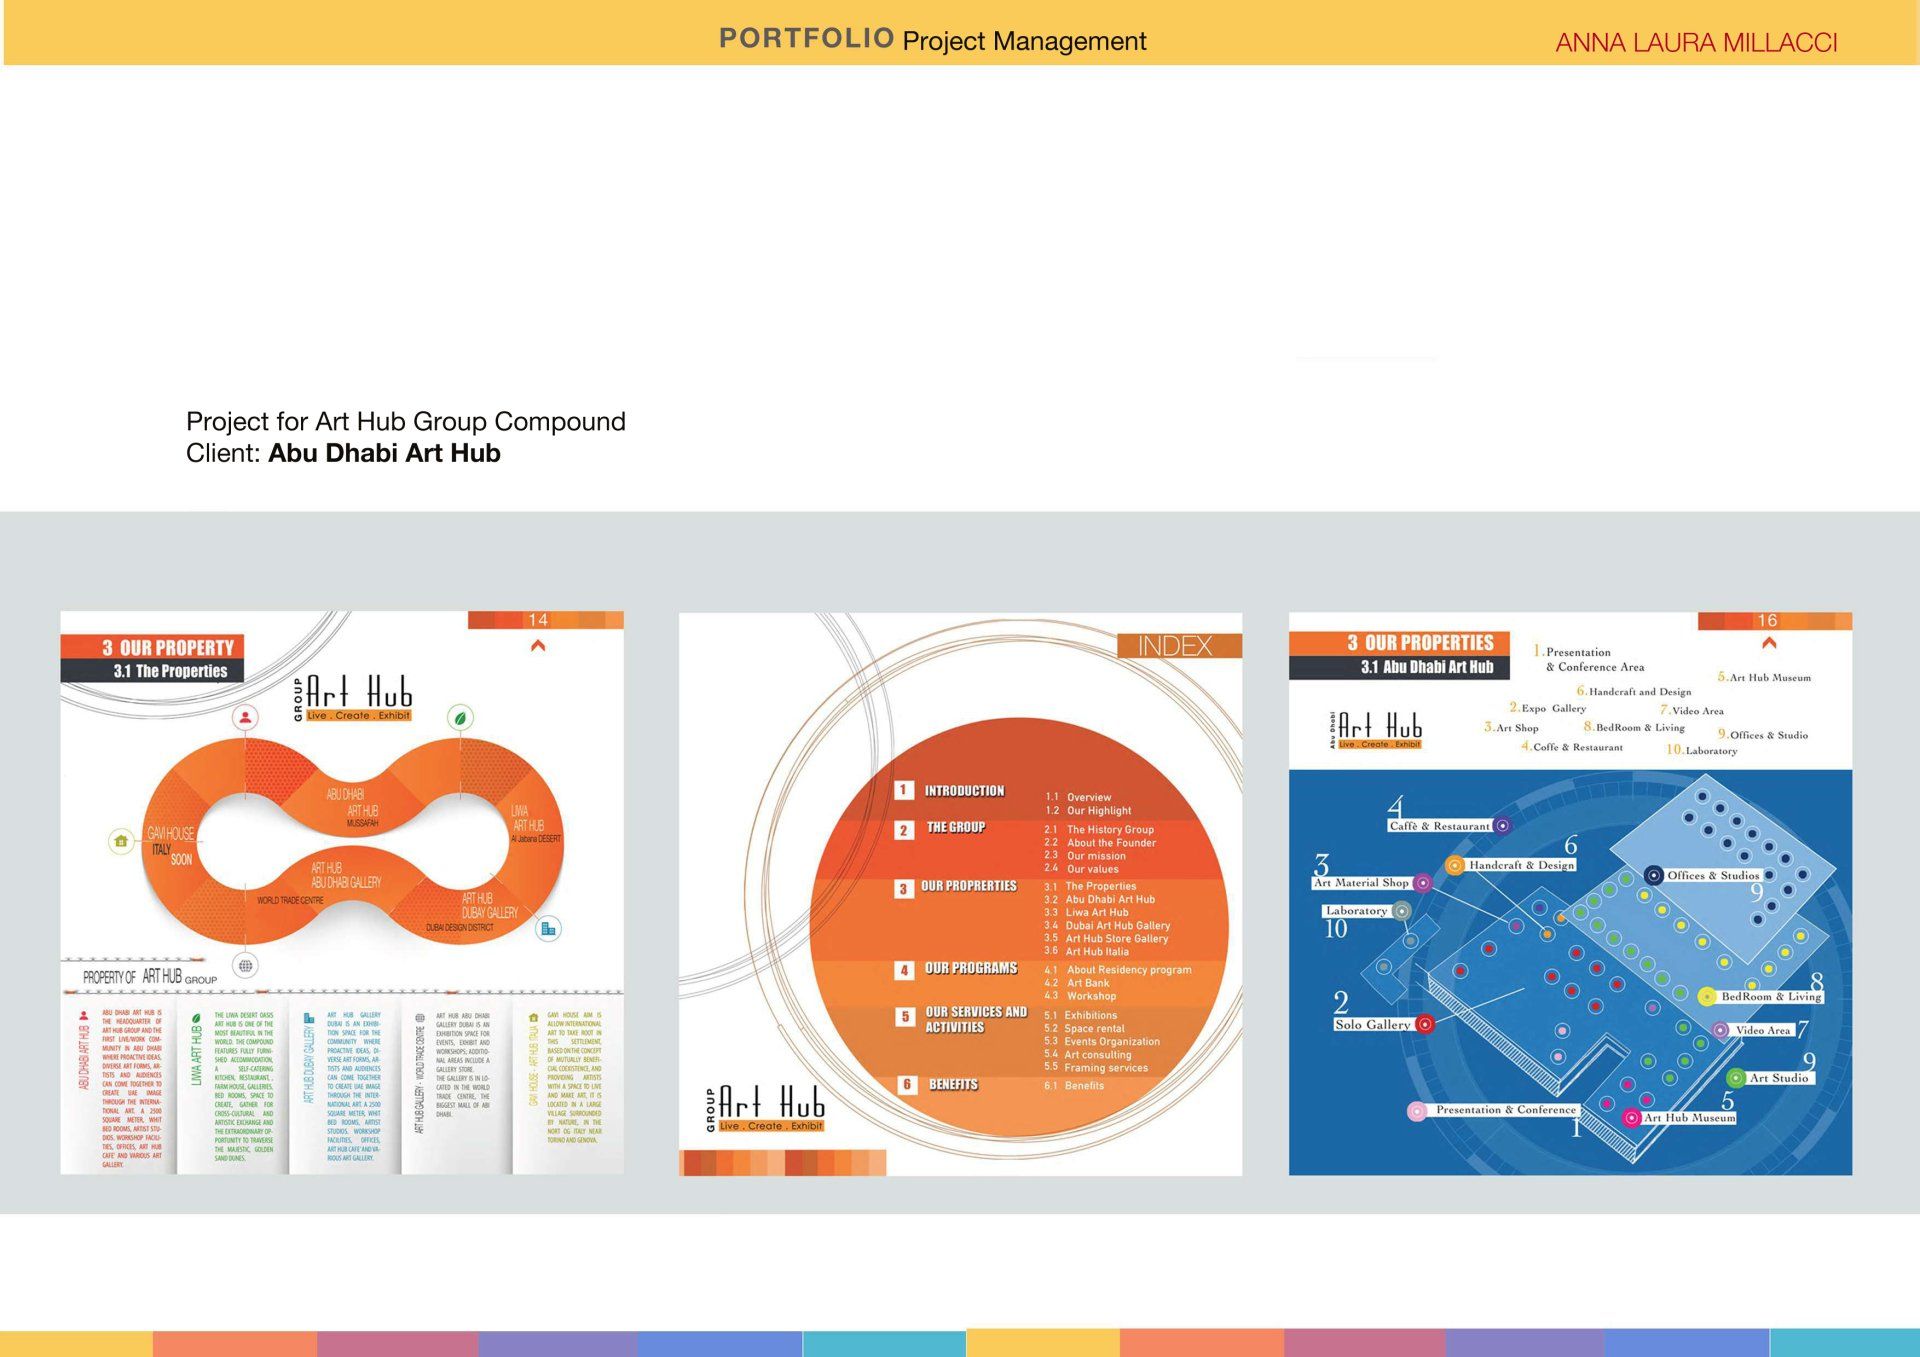1920x1357 pixels.
Task: Click the purple marker beside Art Material Shop
Action: click(1422, 883)
